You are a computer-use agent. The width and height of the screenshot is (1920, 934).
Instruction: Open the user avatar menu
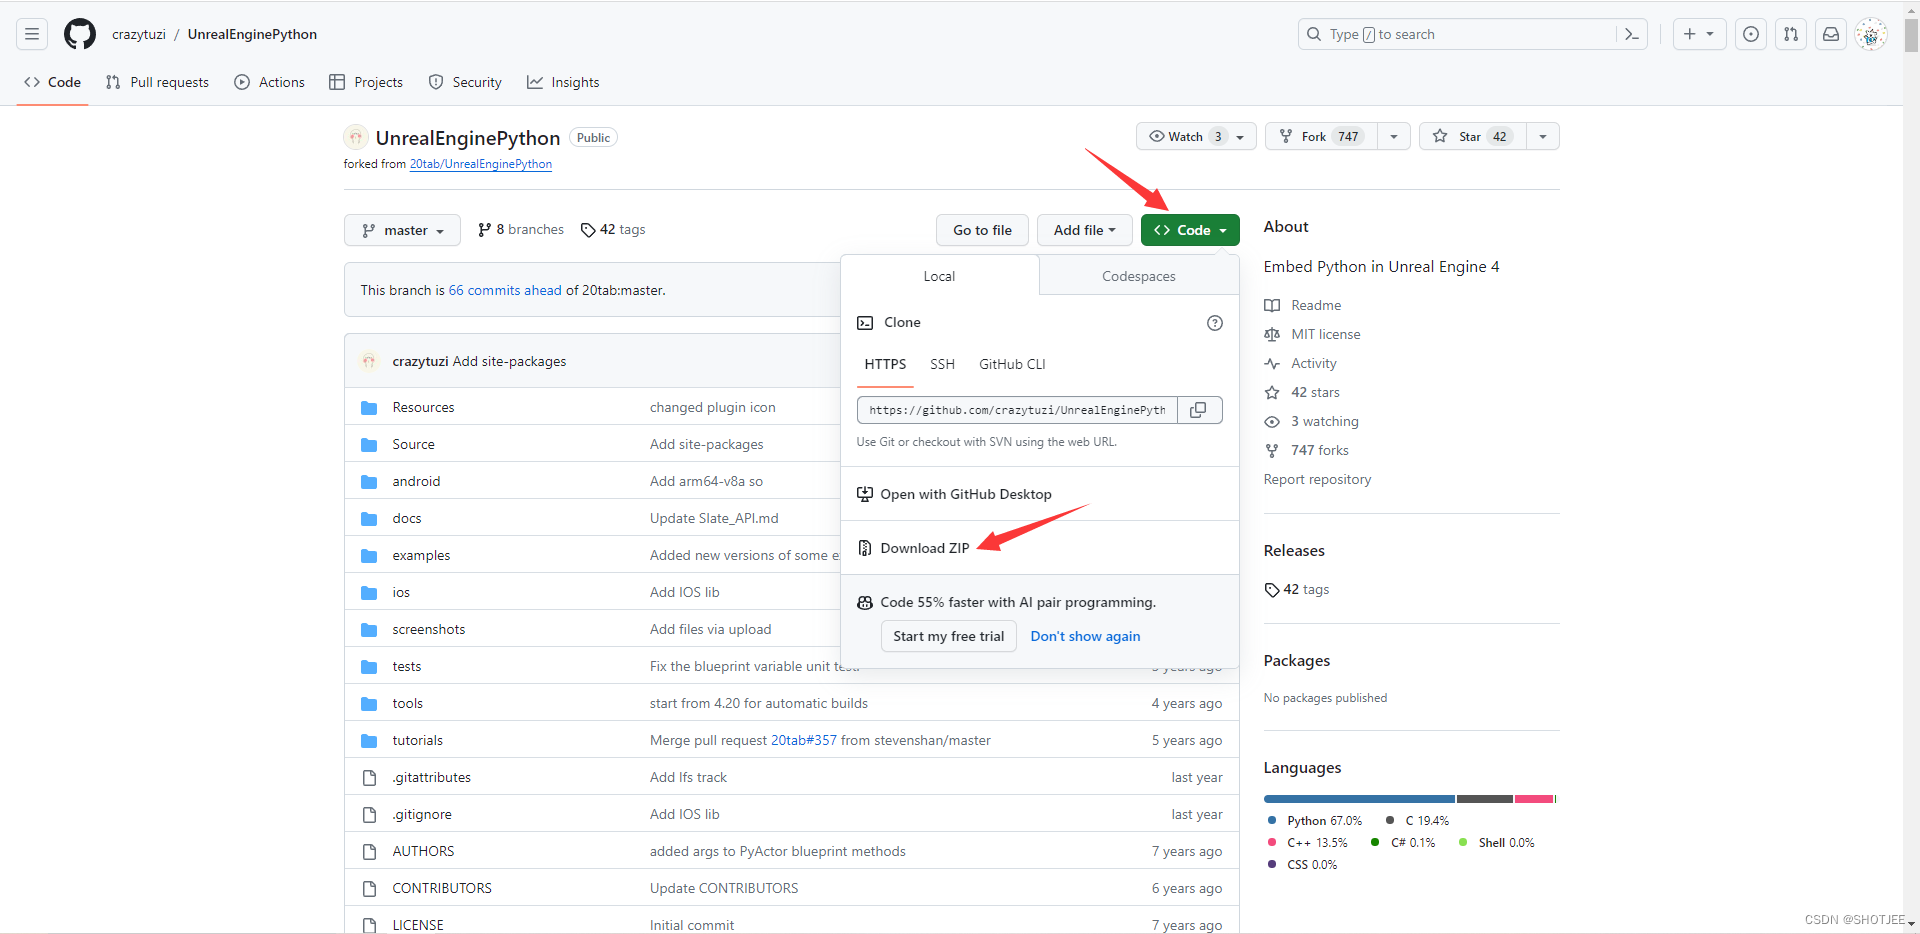pyautogui.click(x=1871, y=34)
